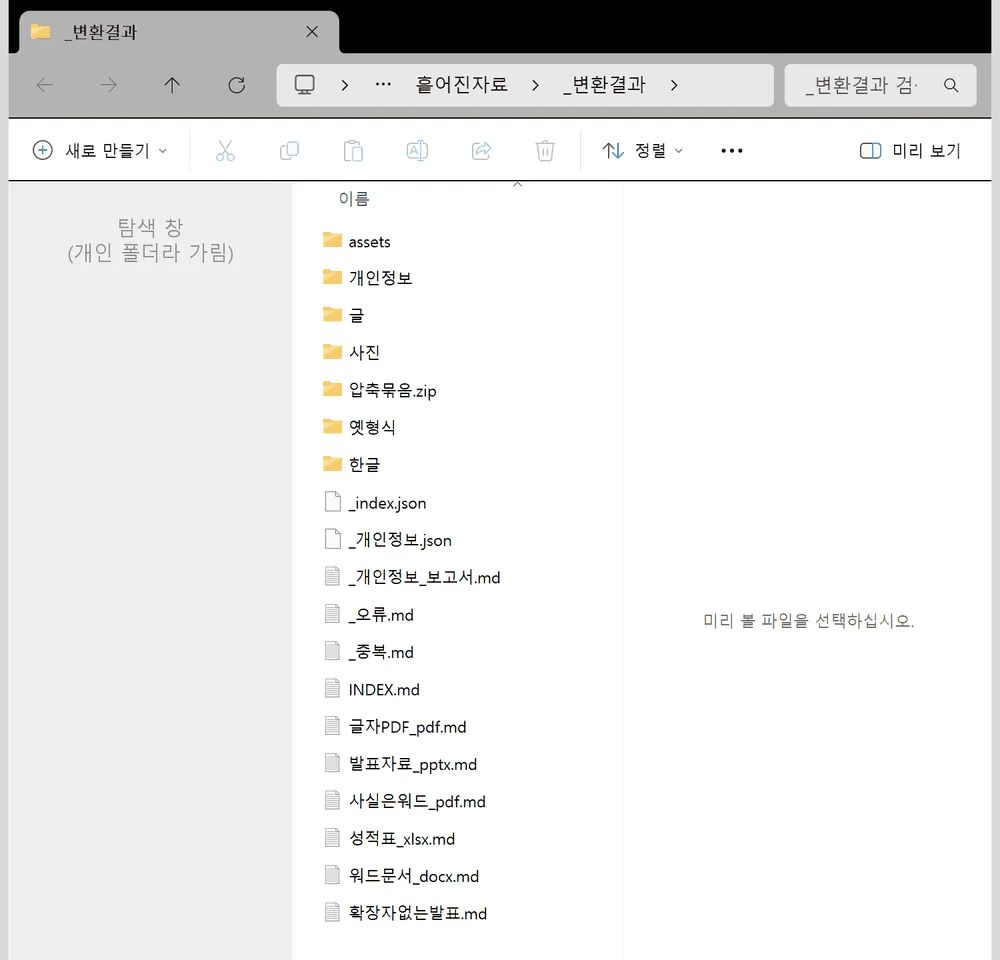Click the Forward navigation arrow
The width and height of the screenshot is (1000, 960).
[108, 85]
